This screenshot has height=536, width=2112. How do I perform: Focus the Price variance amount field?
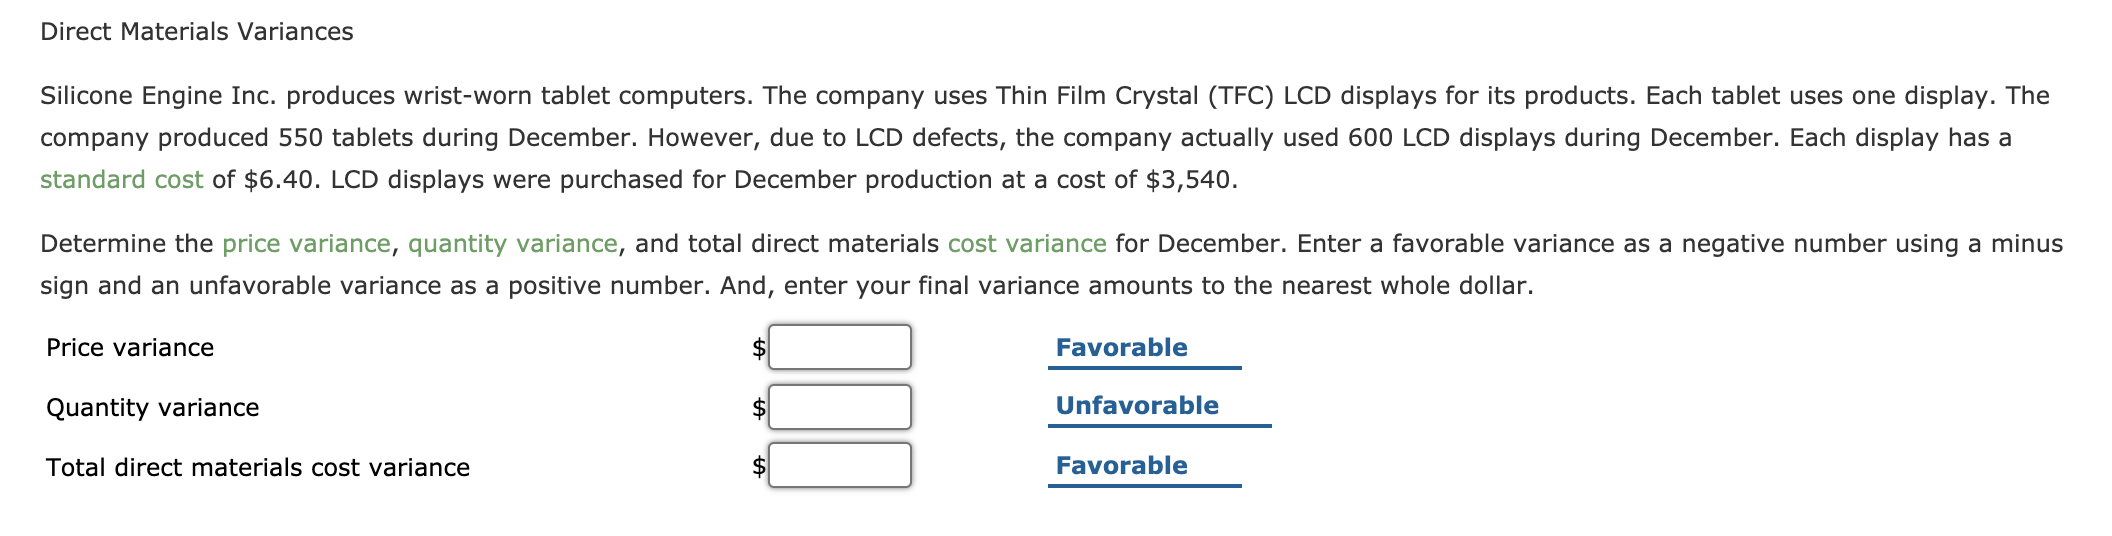point(839,347)
